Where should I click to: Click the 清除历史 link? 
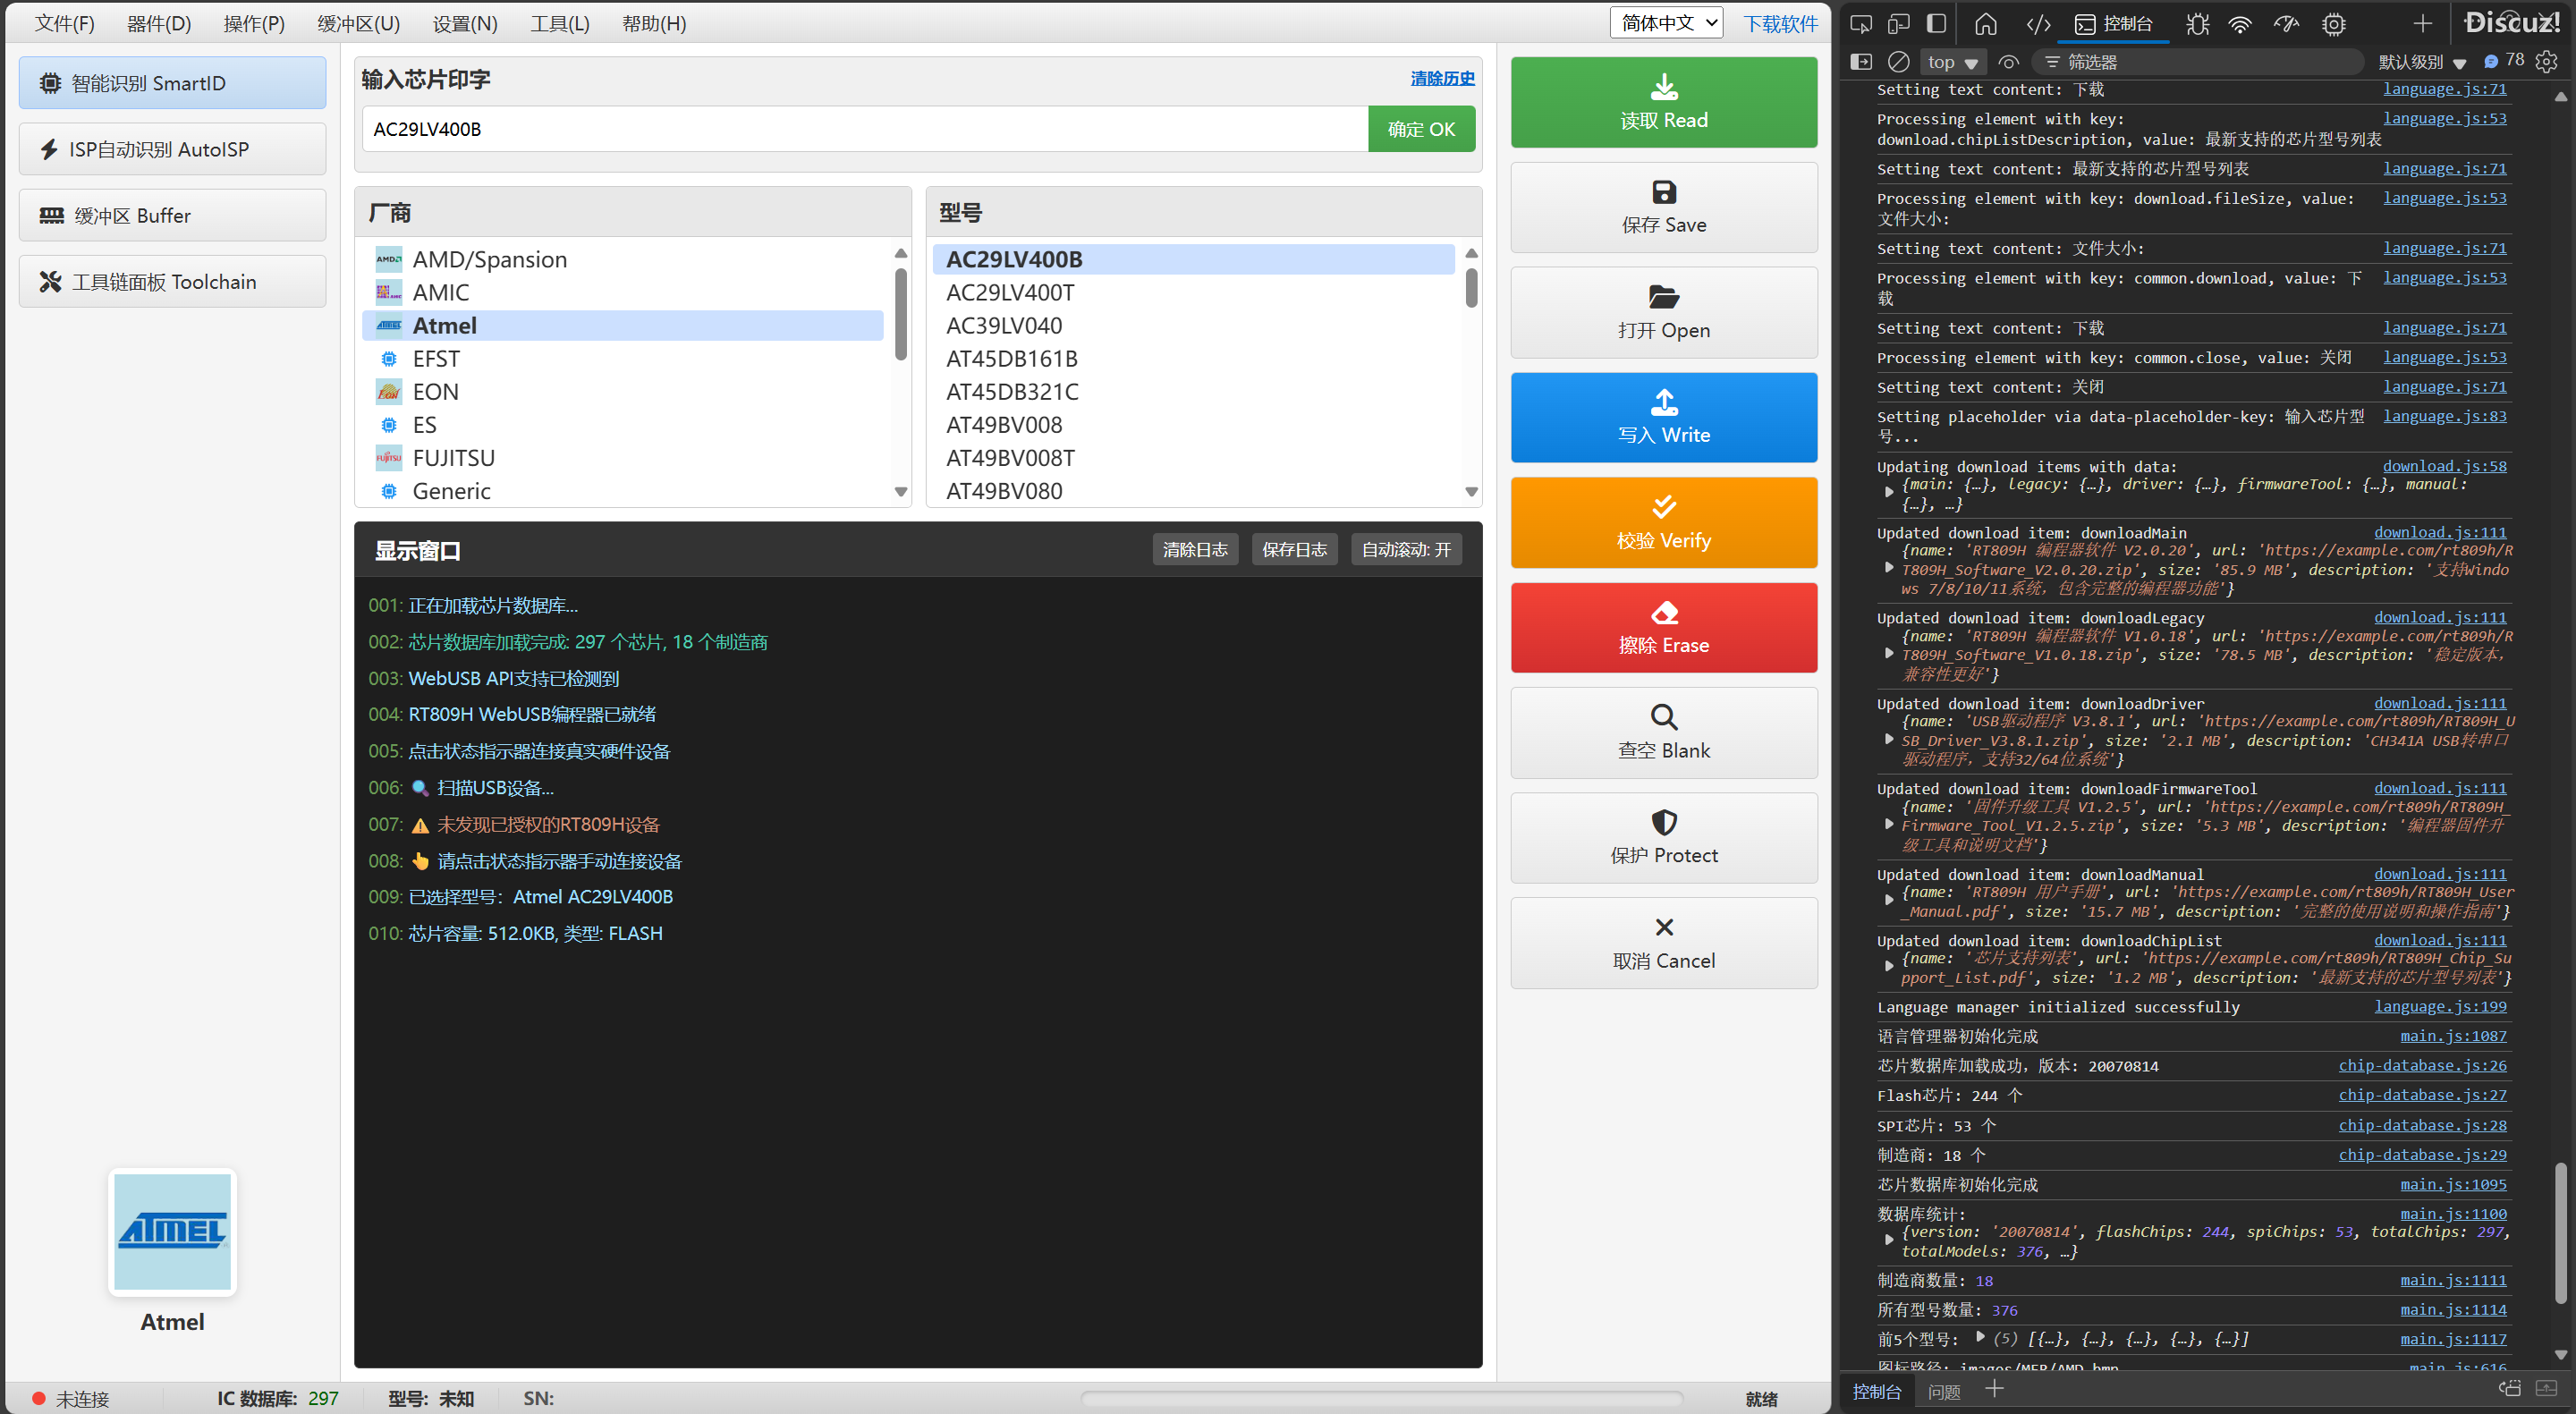click(x=1441, y=78)
